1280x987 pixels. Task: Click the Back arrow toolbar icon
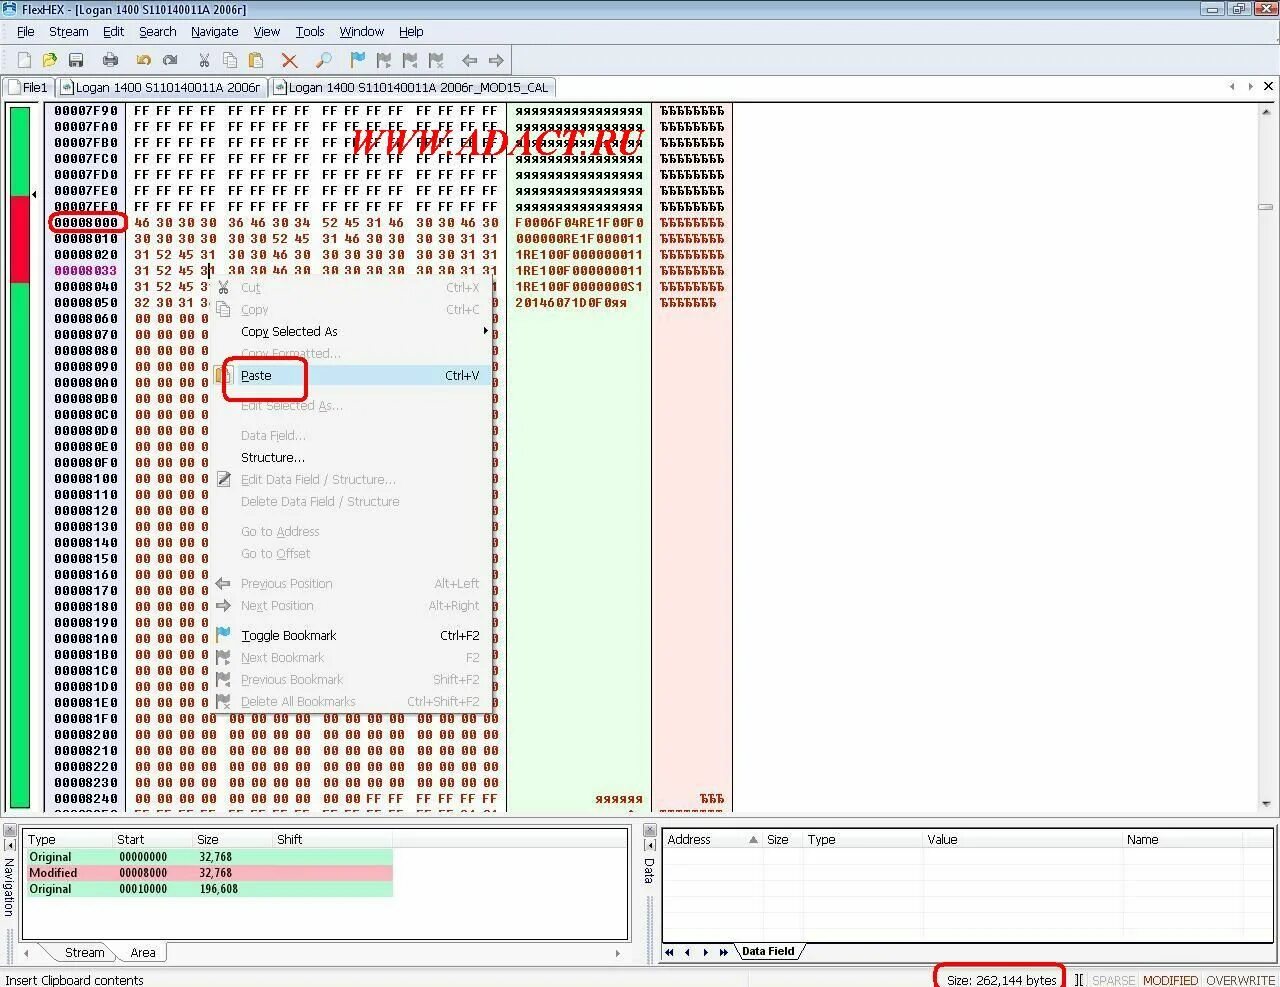(x=469, y=60)
